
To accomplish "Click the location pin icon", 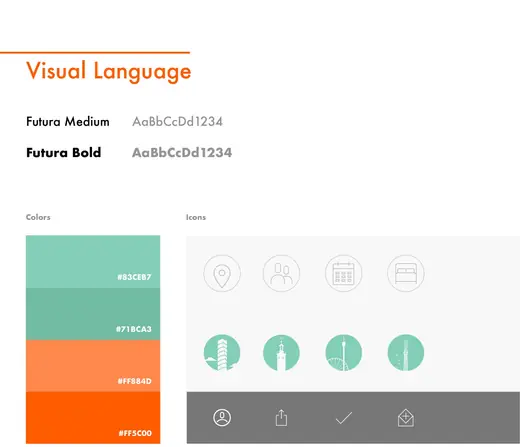I will (222, 273).
